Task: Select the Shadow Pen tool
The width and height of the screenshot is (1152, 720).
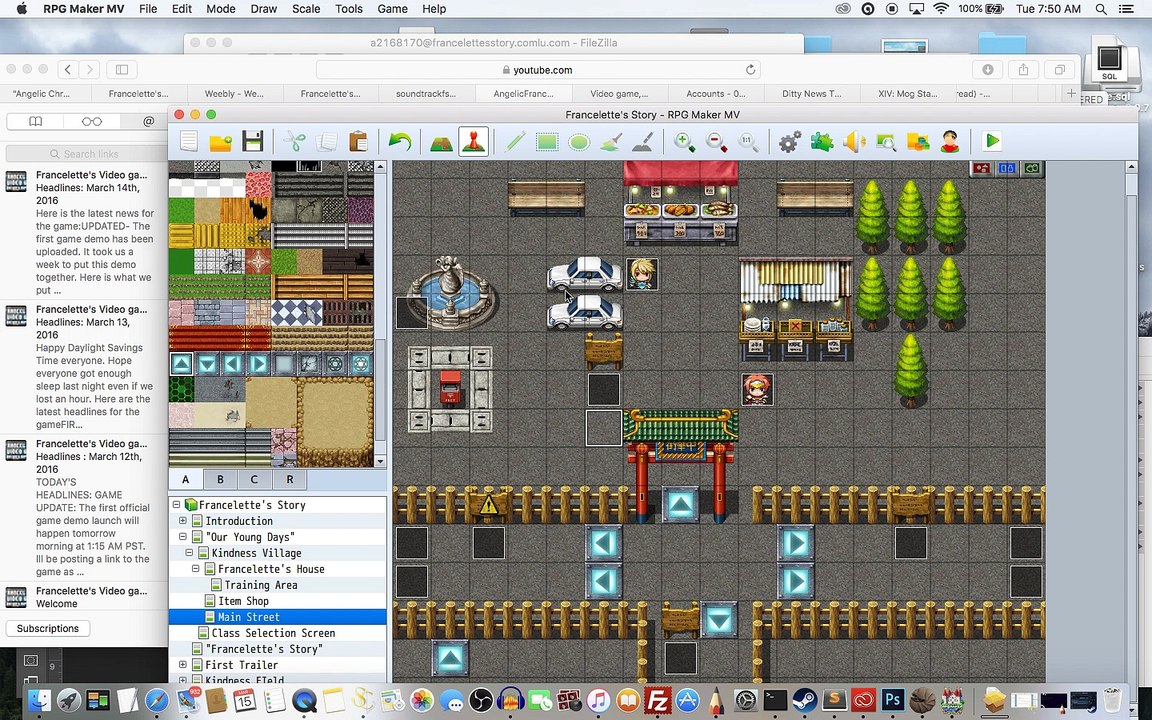Action: 643,141
